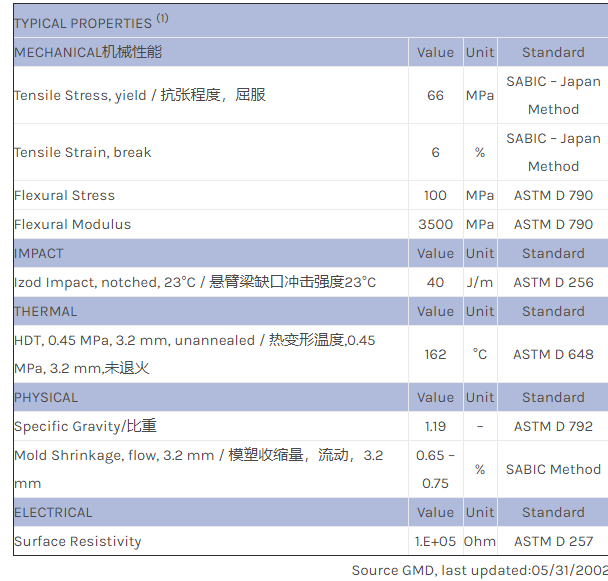This screenshot has height=581, width=608.
Task: Click the Tensile Strain, break row label
Action: pyautogui.click(x=83, y=152)
